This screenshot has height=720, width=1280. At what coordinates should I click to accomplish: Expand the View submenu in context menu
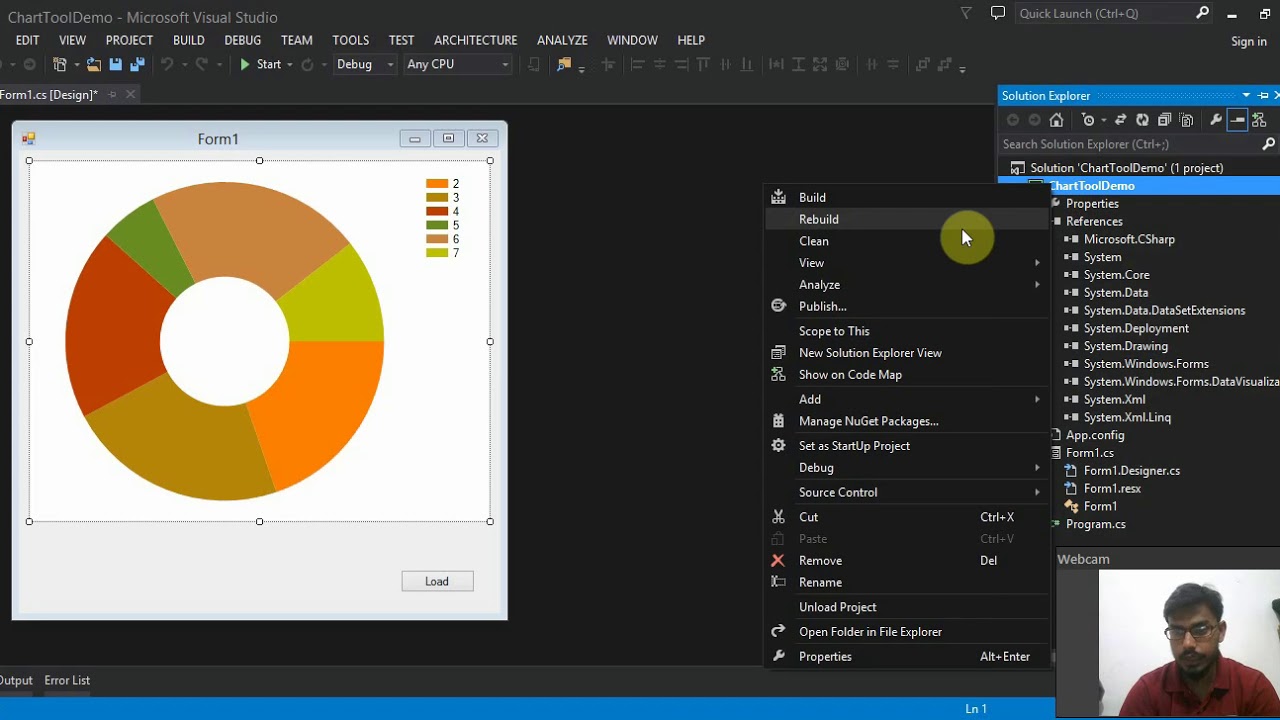[1037, 263]
